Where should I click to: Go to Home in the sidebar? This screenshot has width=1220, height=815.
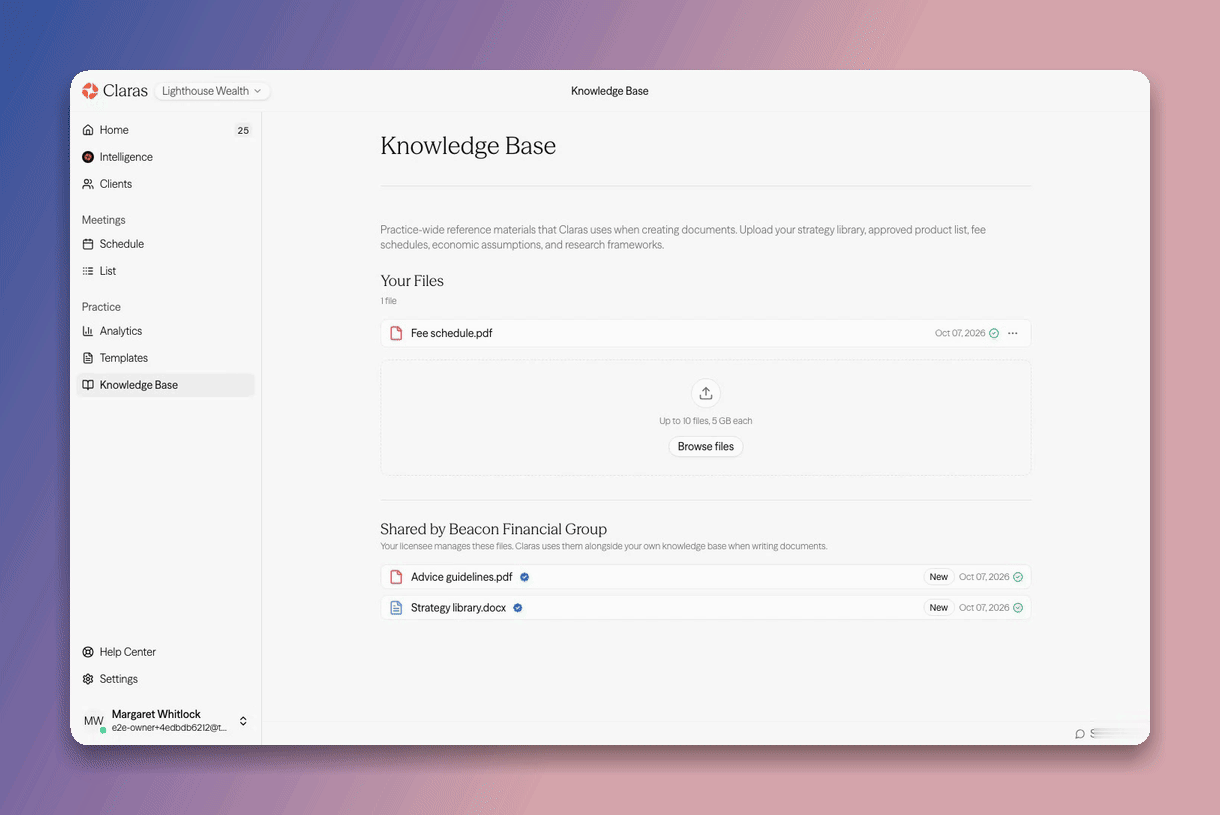[165, 130]
